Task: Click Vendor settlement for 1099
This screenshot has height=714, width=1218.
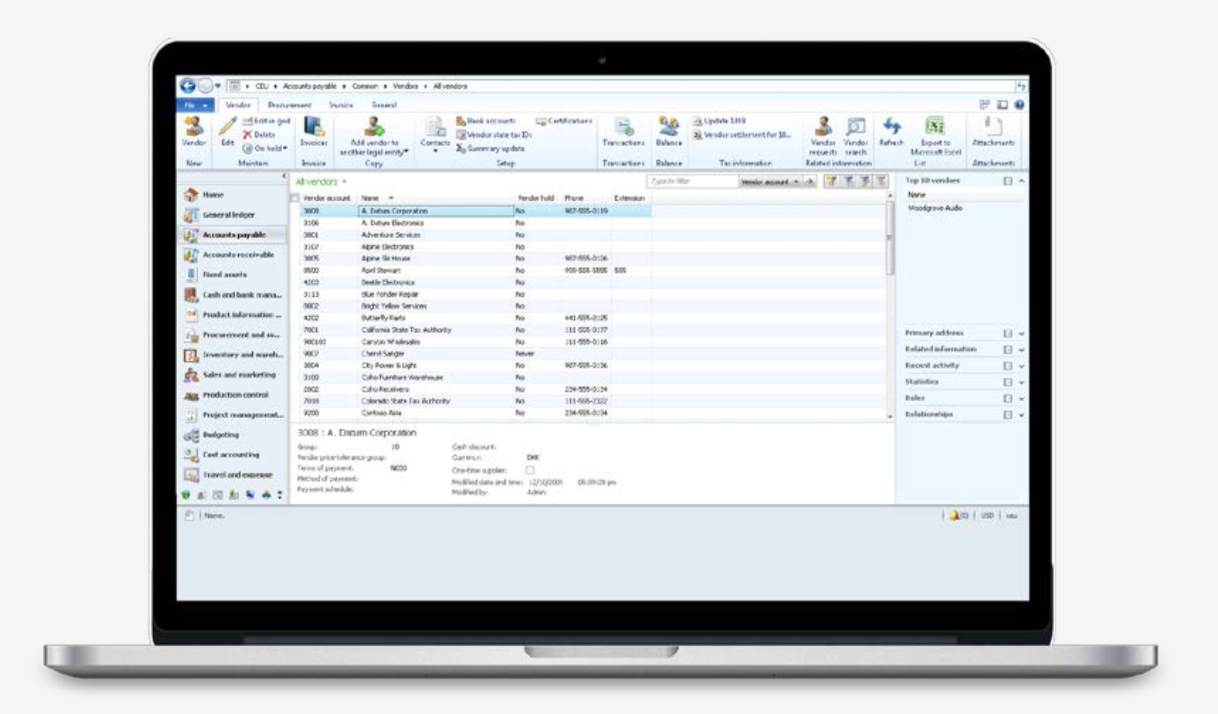Action: pos(741,134)
